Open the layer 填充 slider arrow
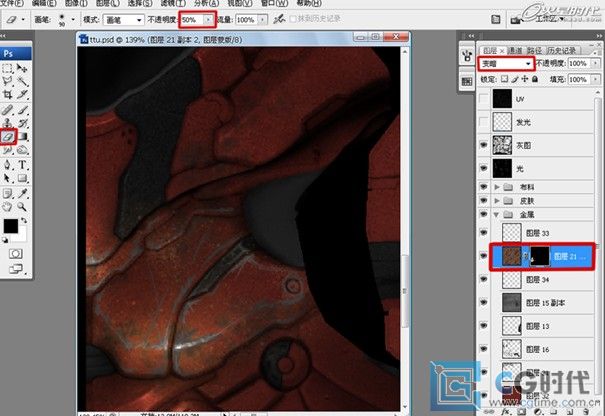This screenshot has width=605, height=416. [595, 79]
